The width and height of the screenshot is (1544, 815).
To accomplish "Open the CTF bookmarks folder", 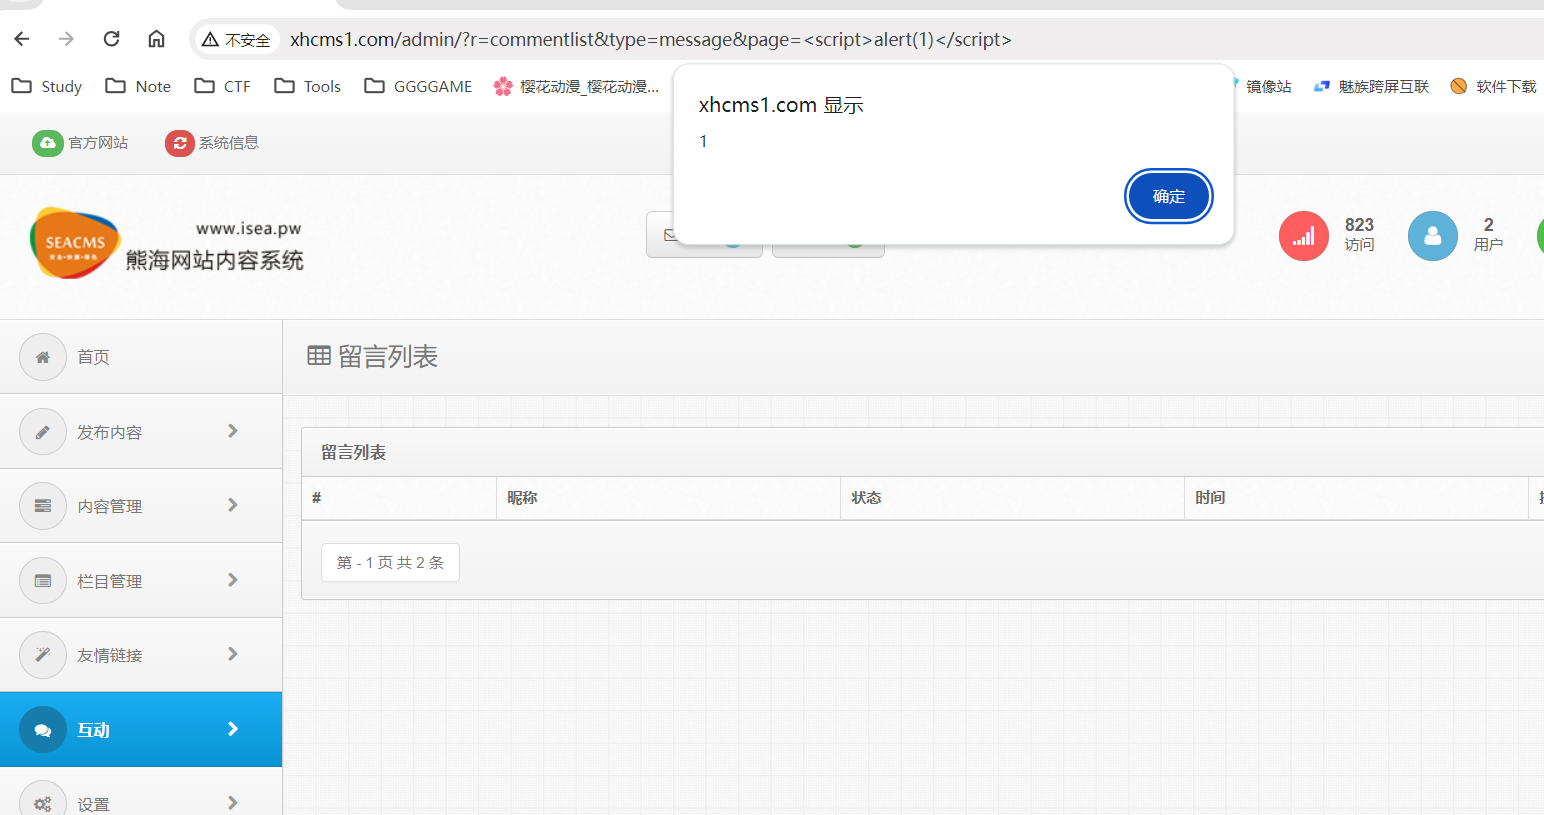I will coord(222,86).
